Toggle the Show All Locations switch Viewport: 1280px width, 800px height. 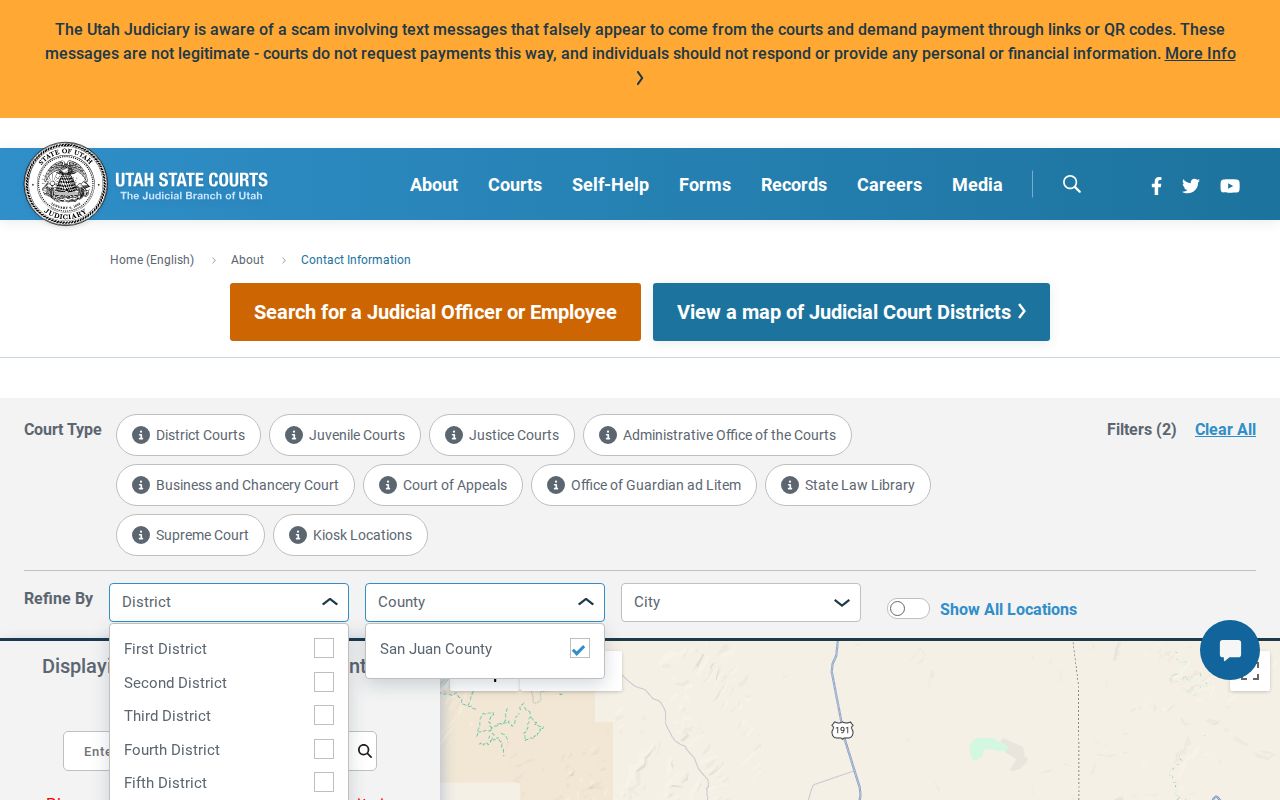coord(908,609)
